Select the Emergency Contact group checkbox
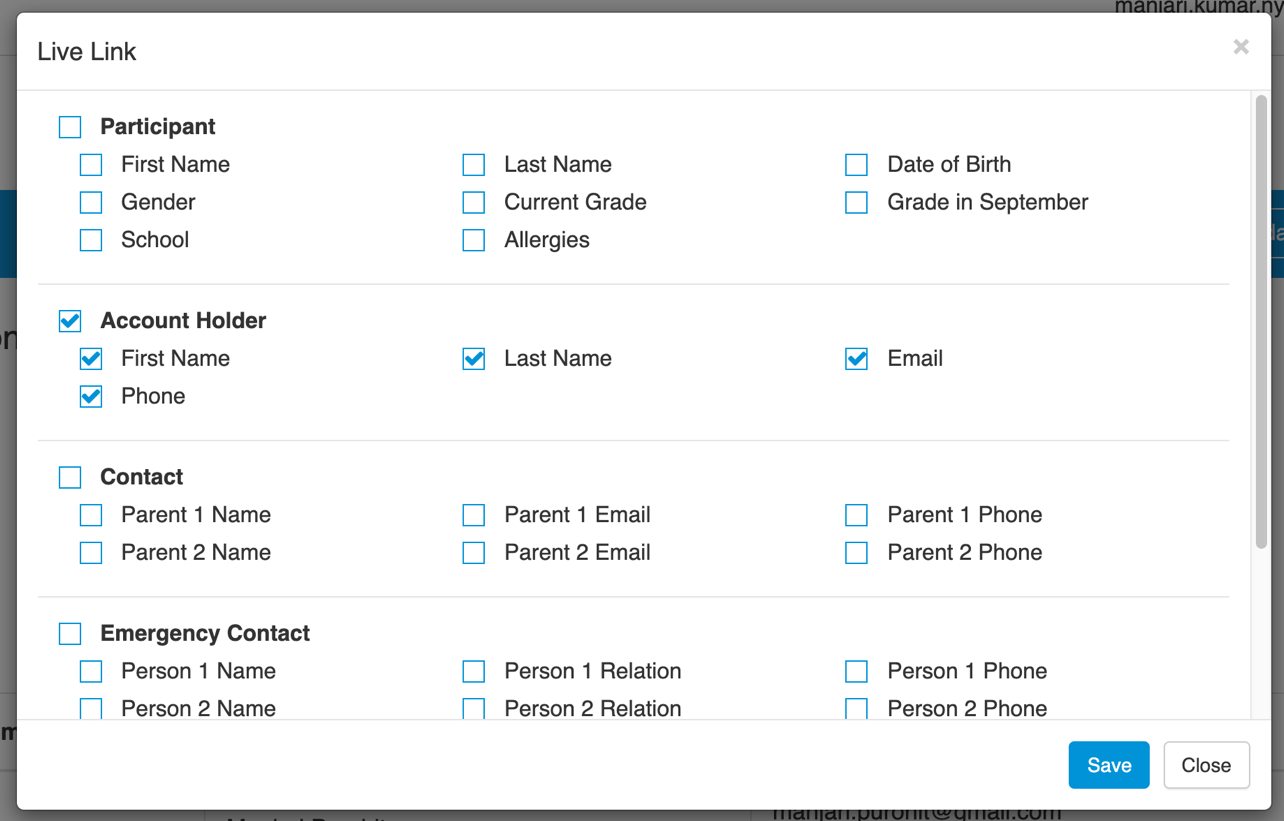The height and width of the screenshot is (821, 1284). 70,634
